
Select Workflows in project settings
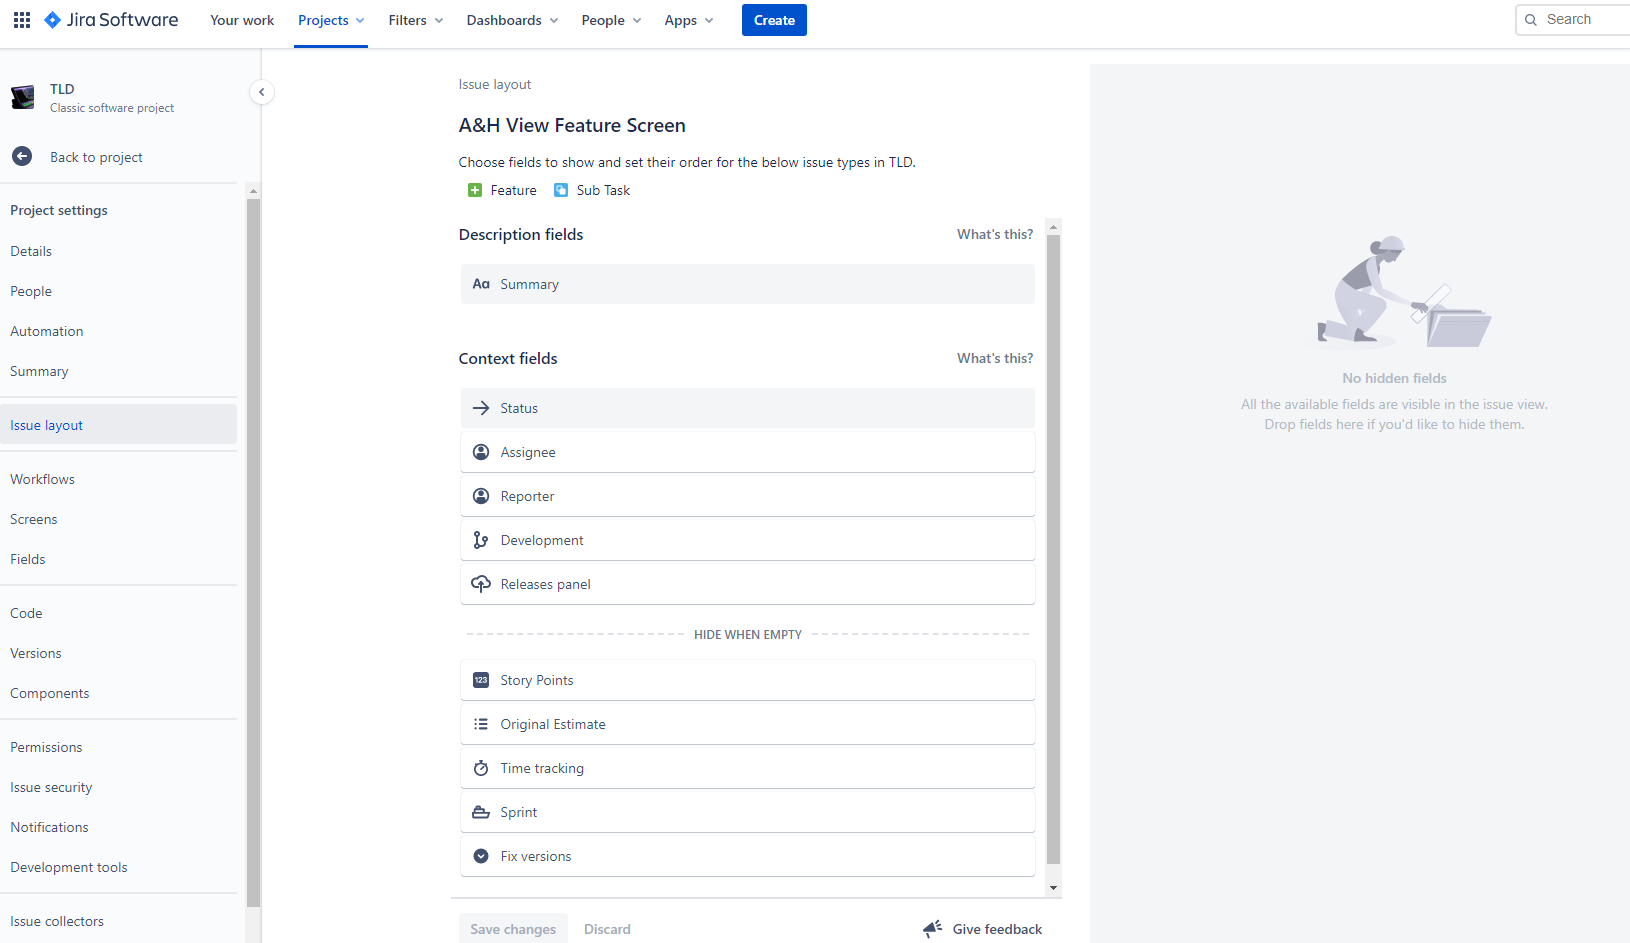(43, 479)
